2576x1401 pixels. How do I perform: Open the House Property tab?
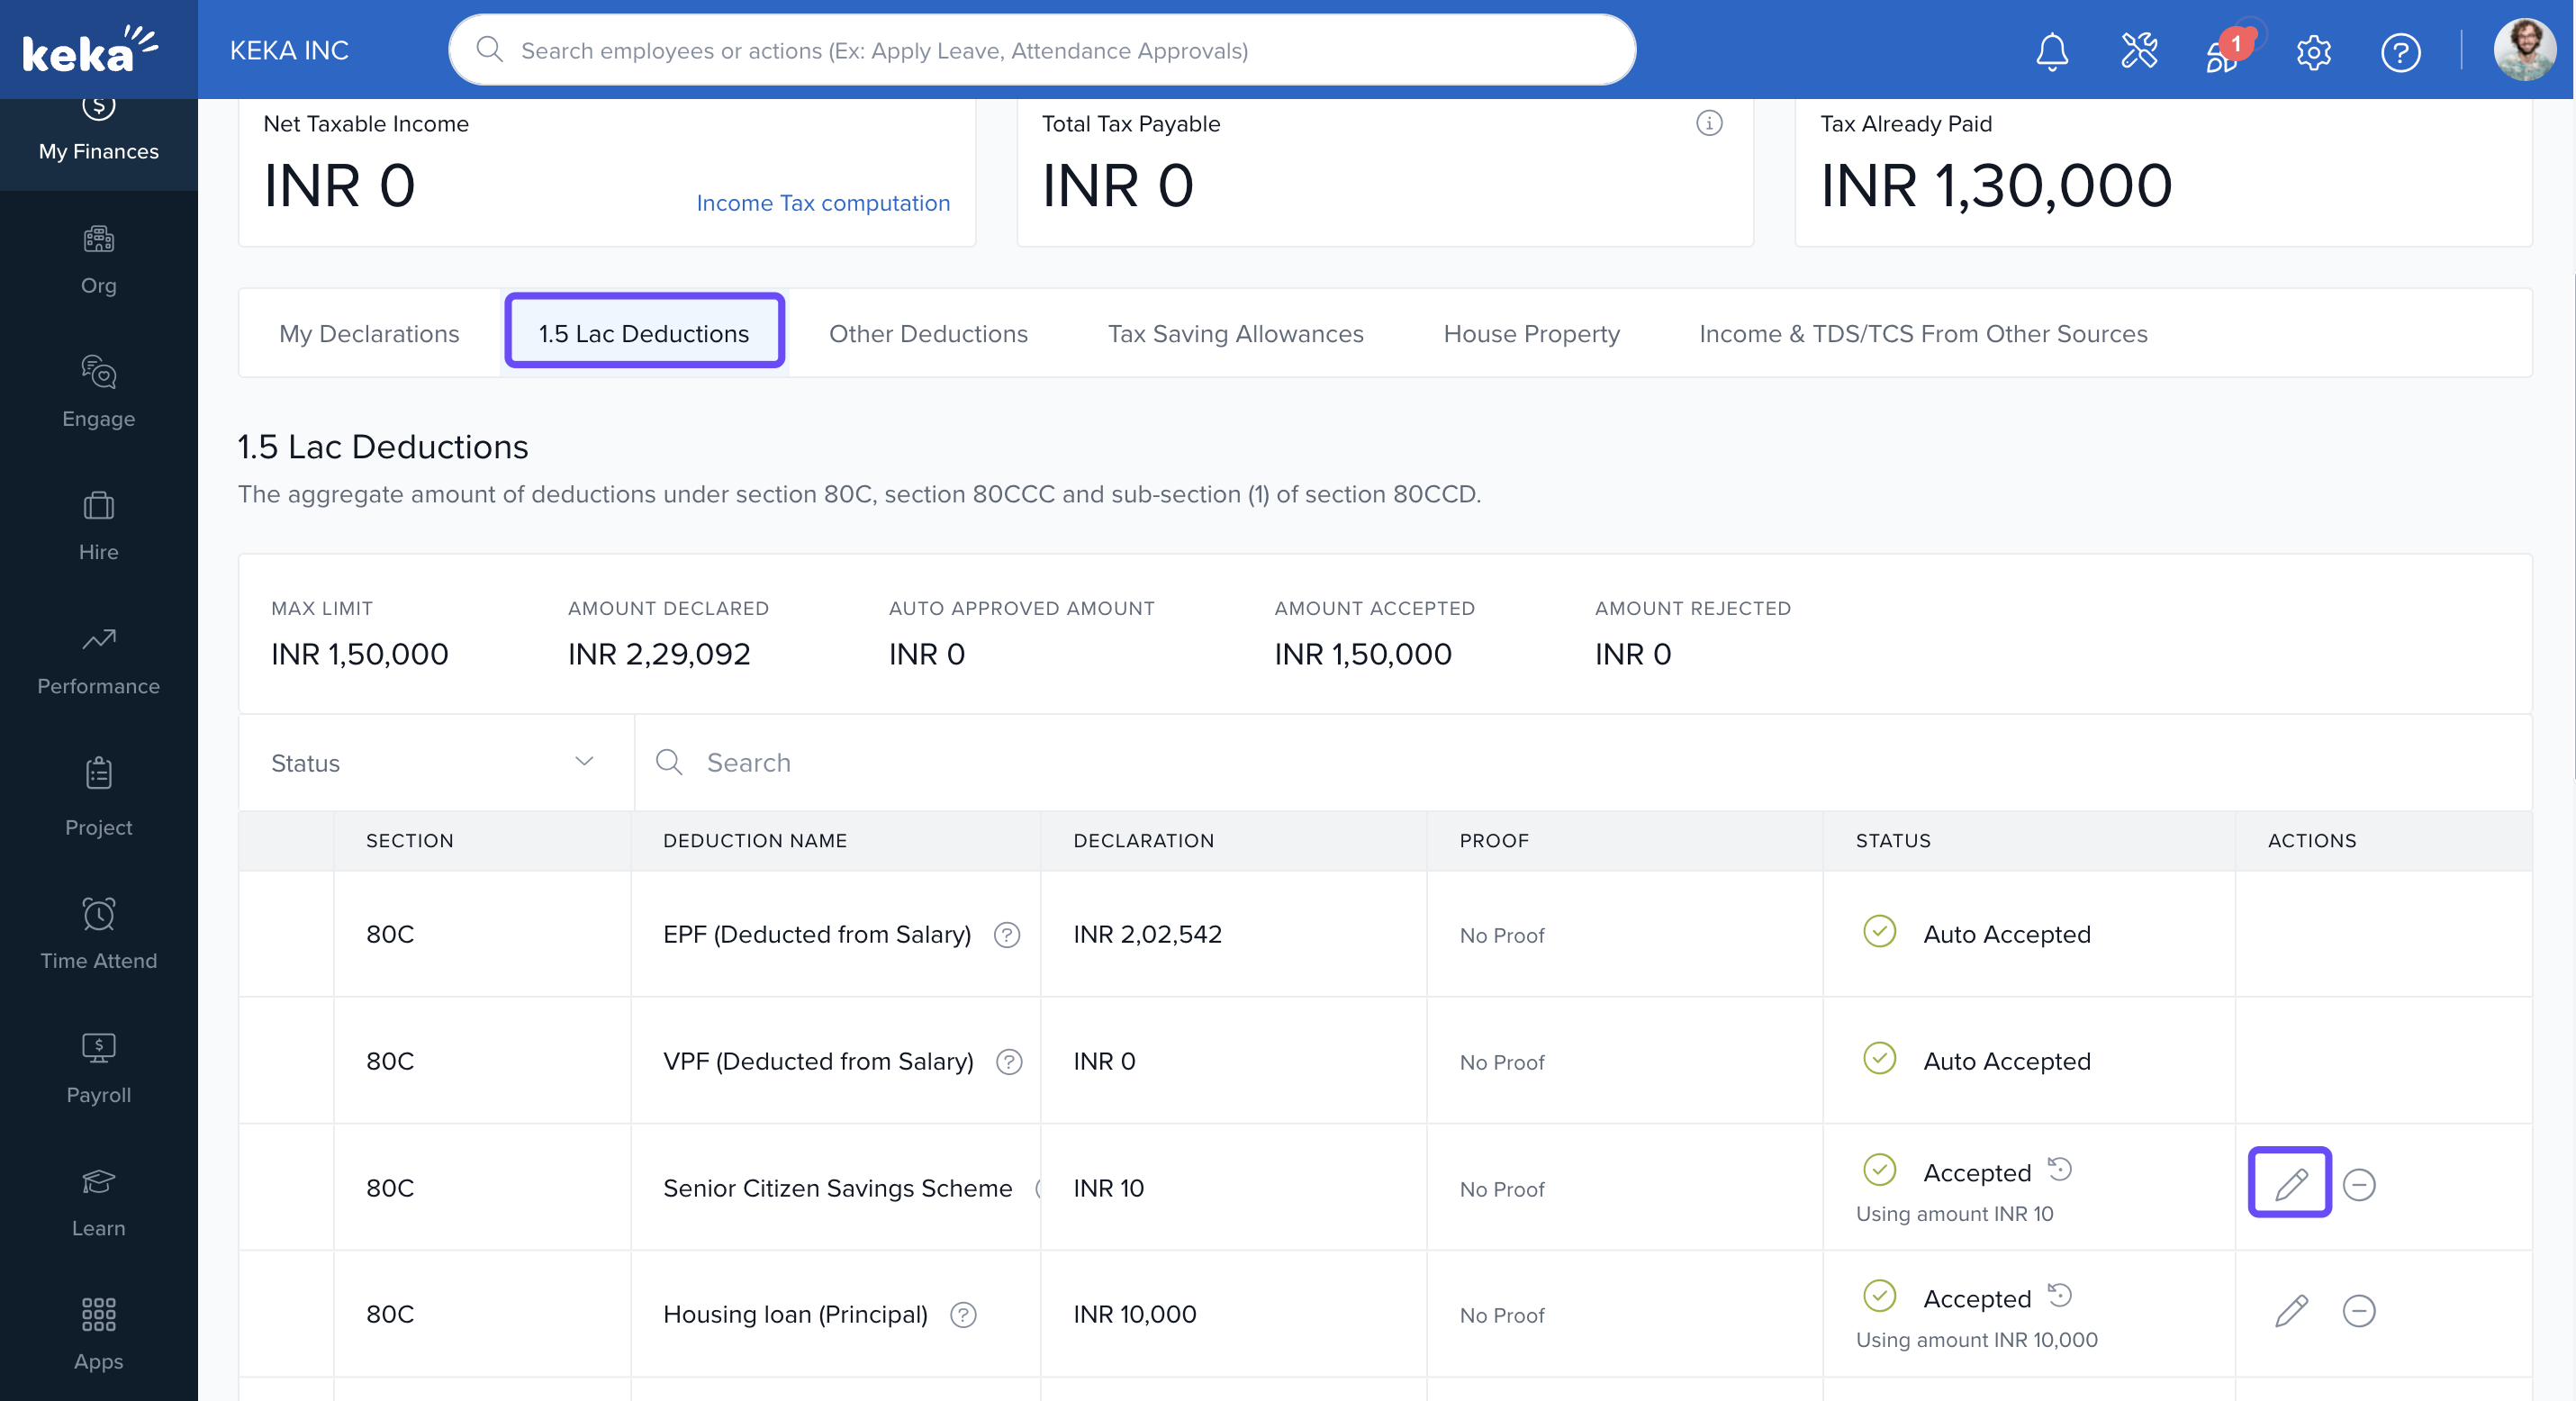pos(1530,334)
